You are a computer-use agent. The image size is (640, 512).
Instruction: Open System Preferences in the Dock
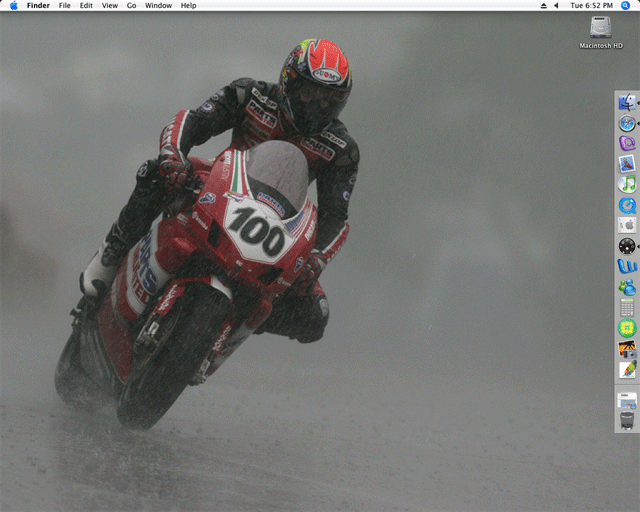point(627,225)
